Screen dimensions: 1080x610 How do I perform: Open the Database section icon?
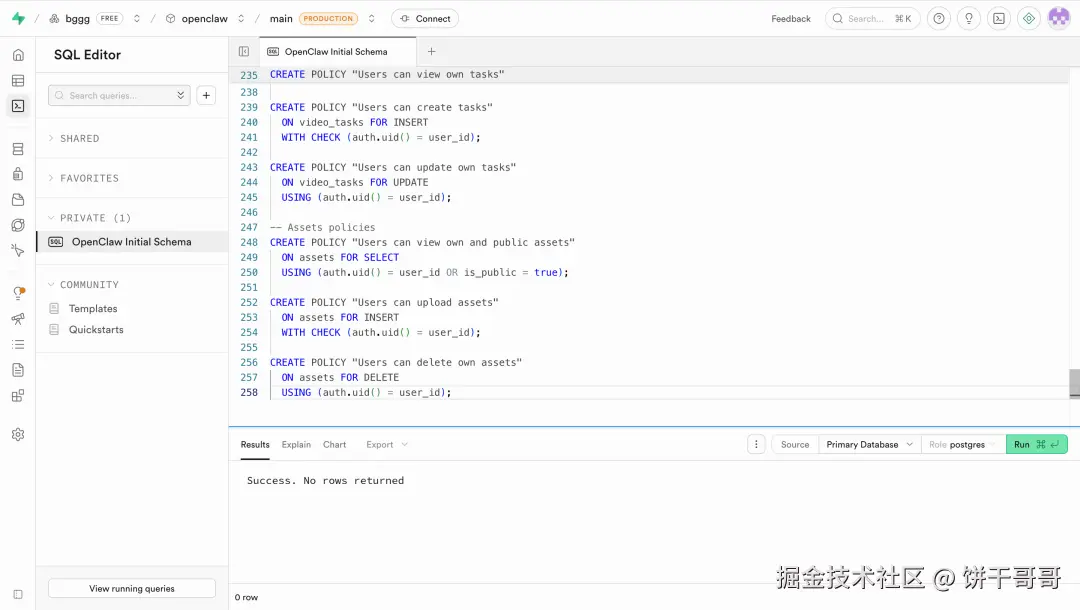18,149
